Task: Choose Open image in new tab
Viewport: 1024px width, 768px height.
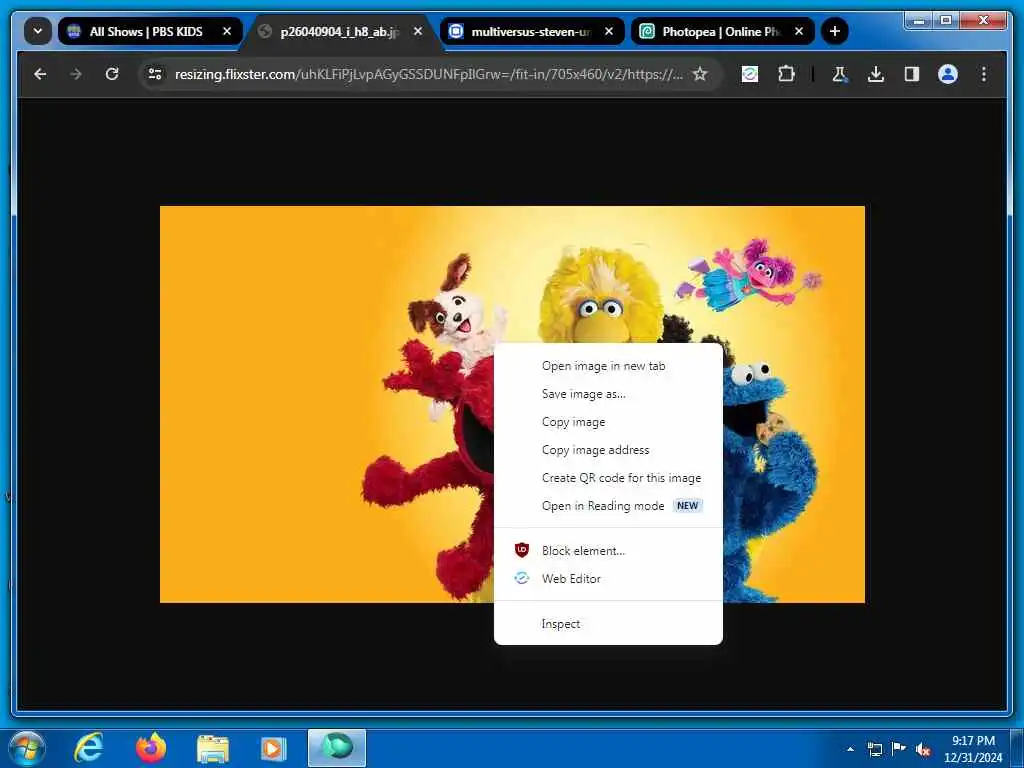Action: click(608, 366)
